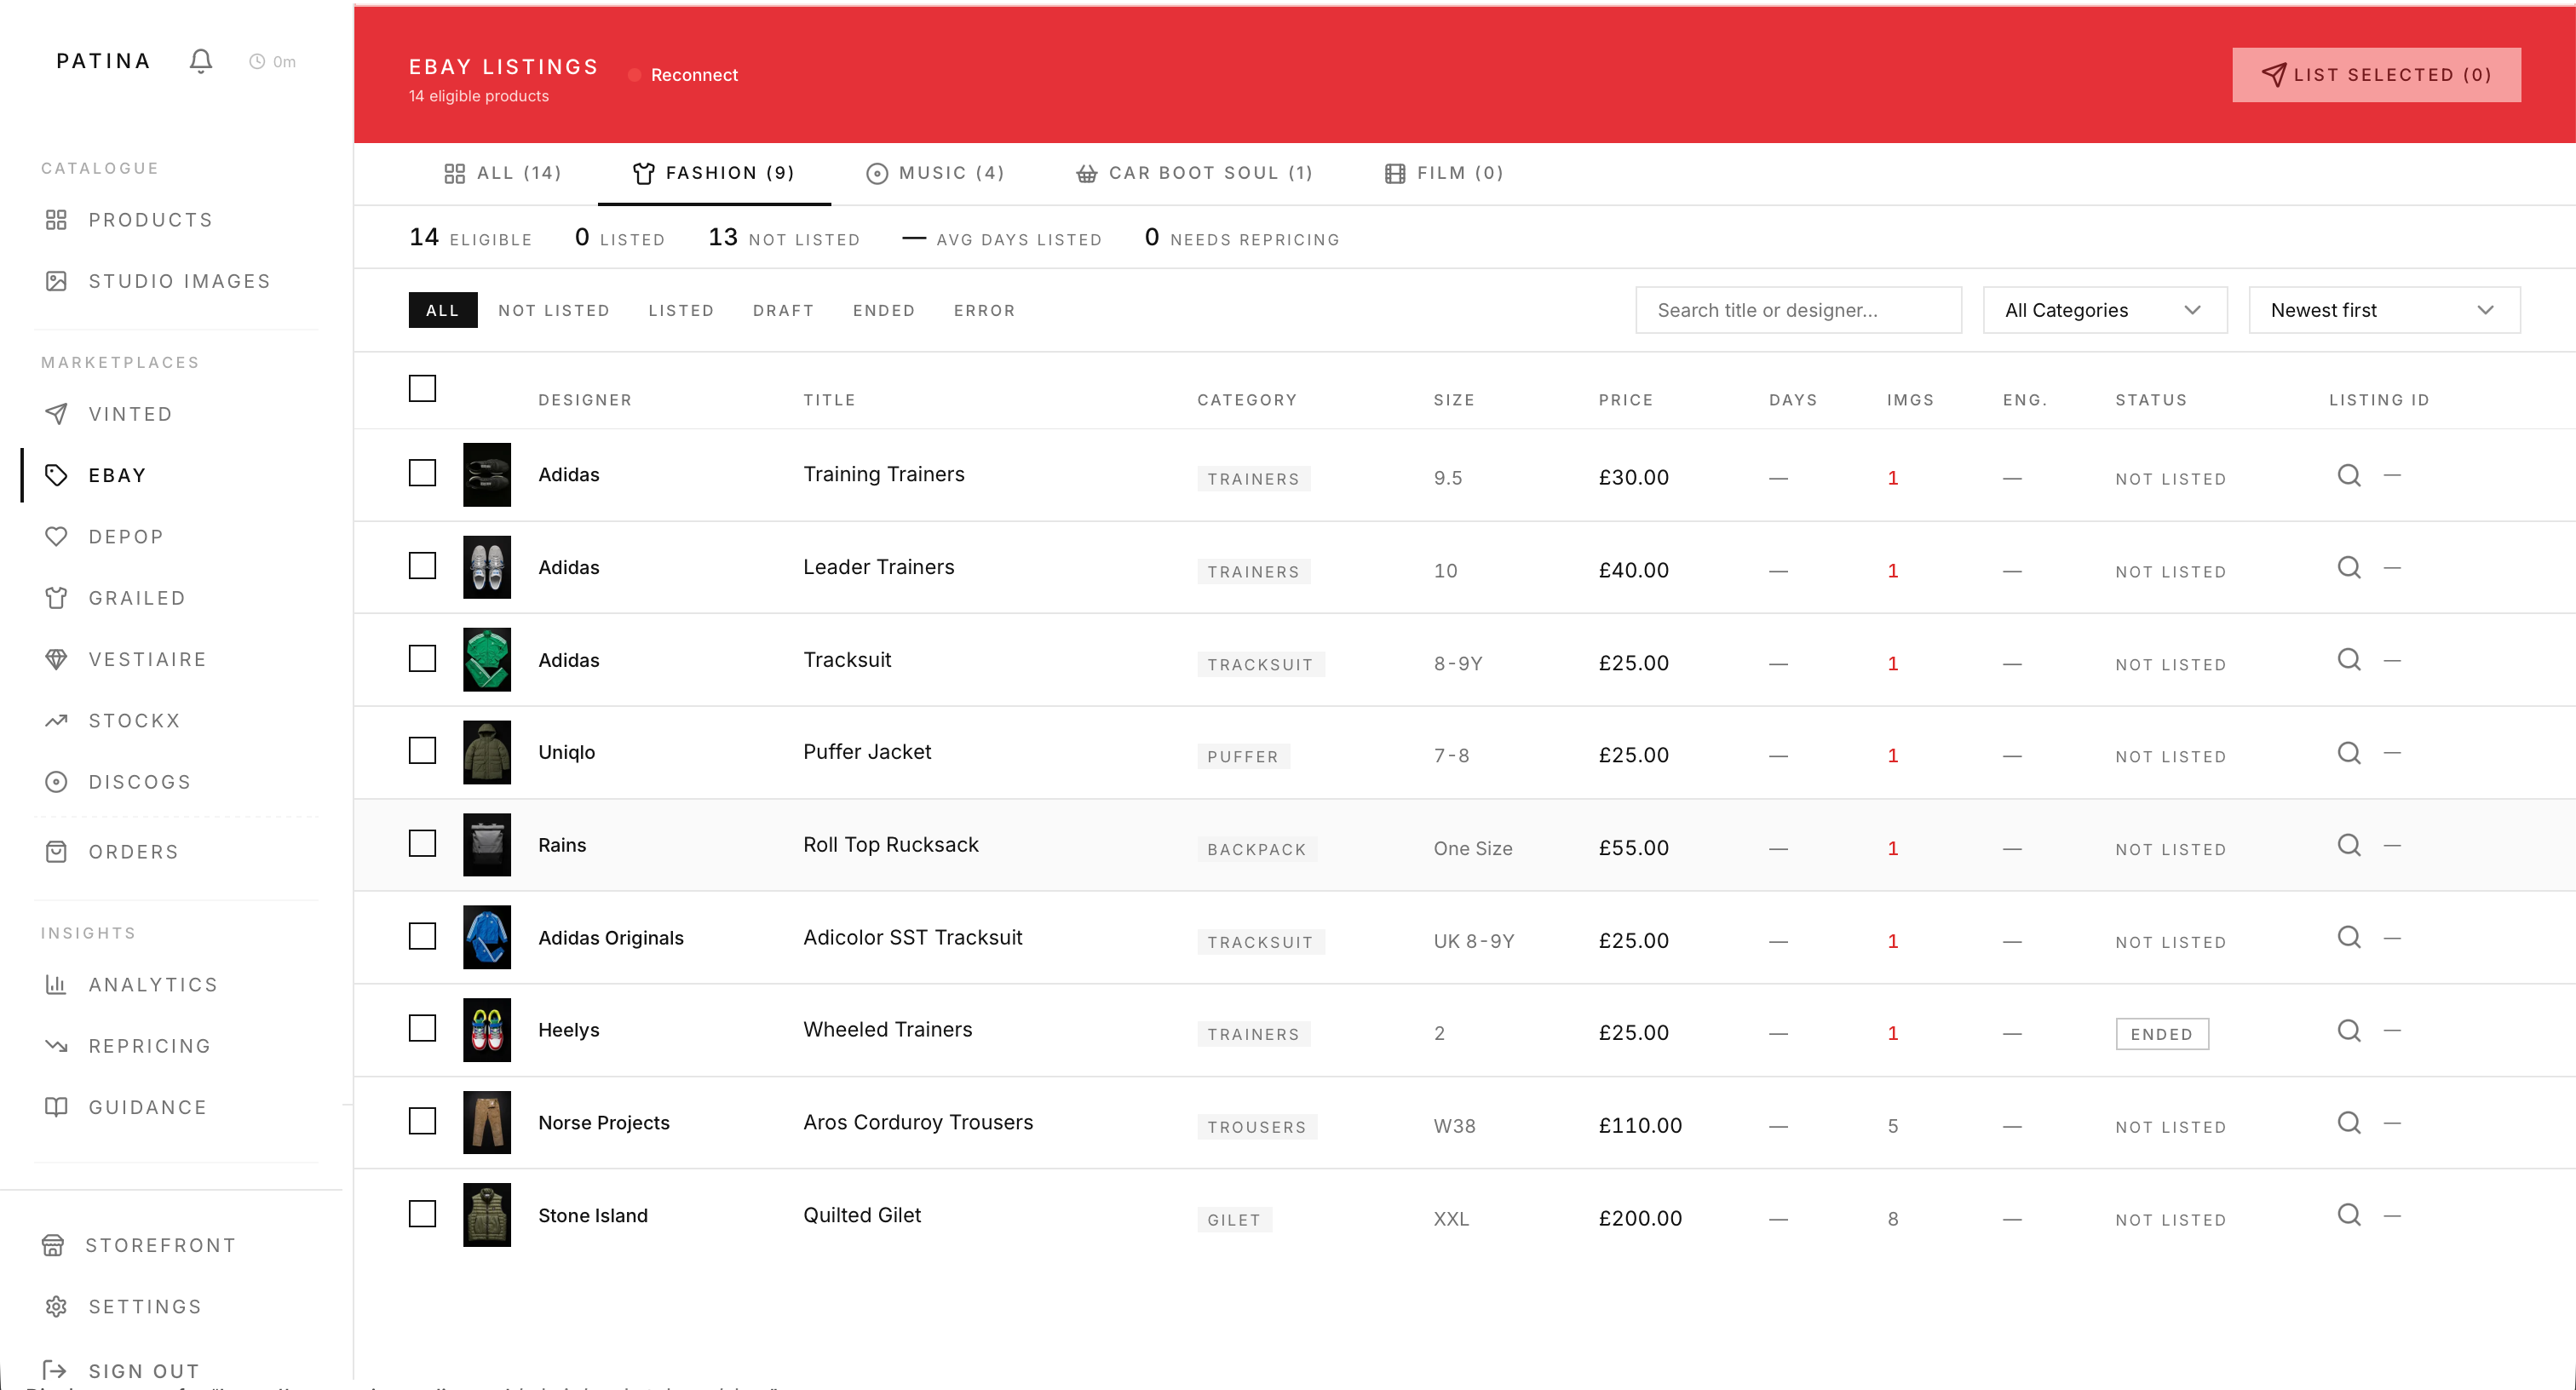Click the LIST SELECTED button

(x=2376, y=74)
